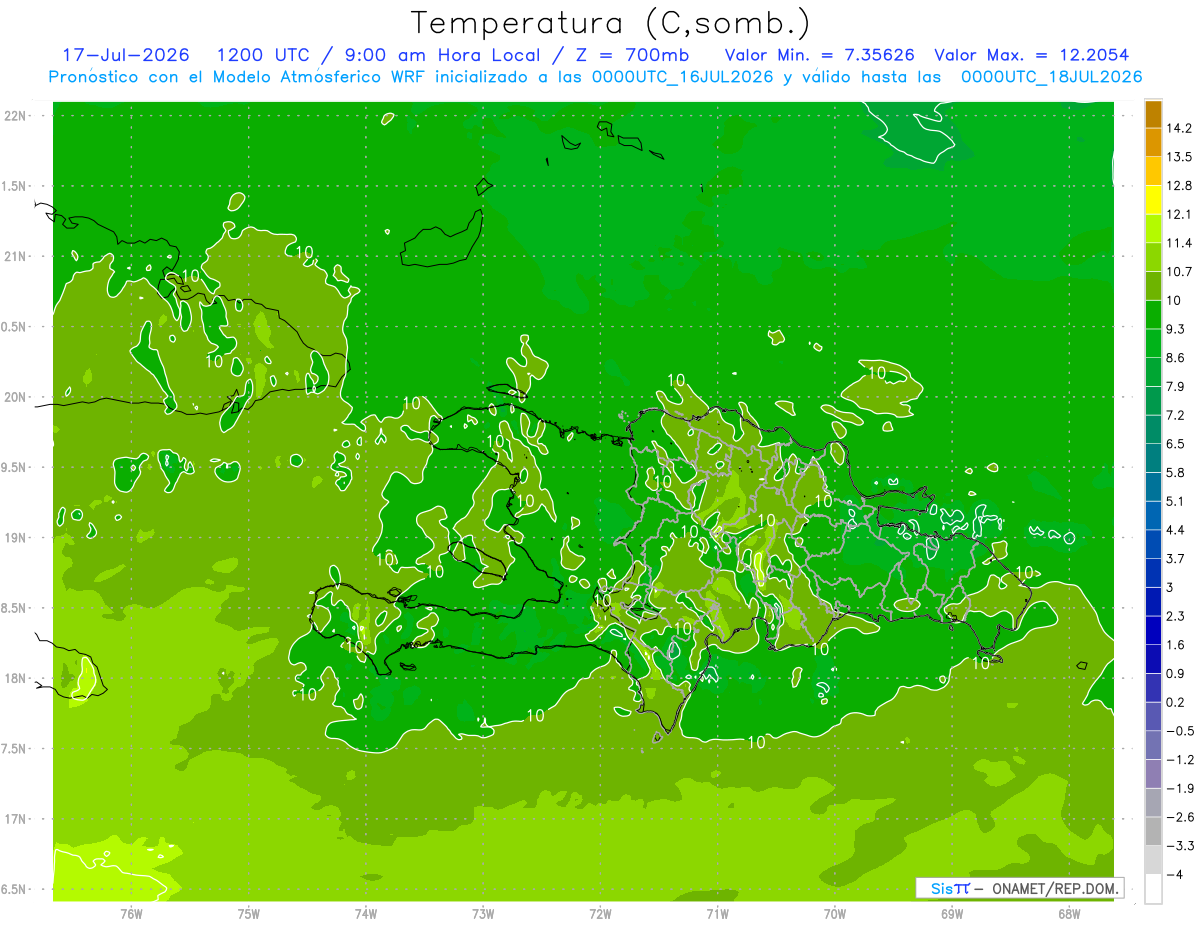Click the 'Temperatura (C,somb.)' chart title
The height and width of the screenshot is (927, 1200).
pos(611,23)
